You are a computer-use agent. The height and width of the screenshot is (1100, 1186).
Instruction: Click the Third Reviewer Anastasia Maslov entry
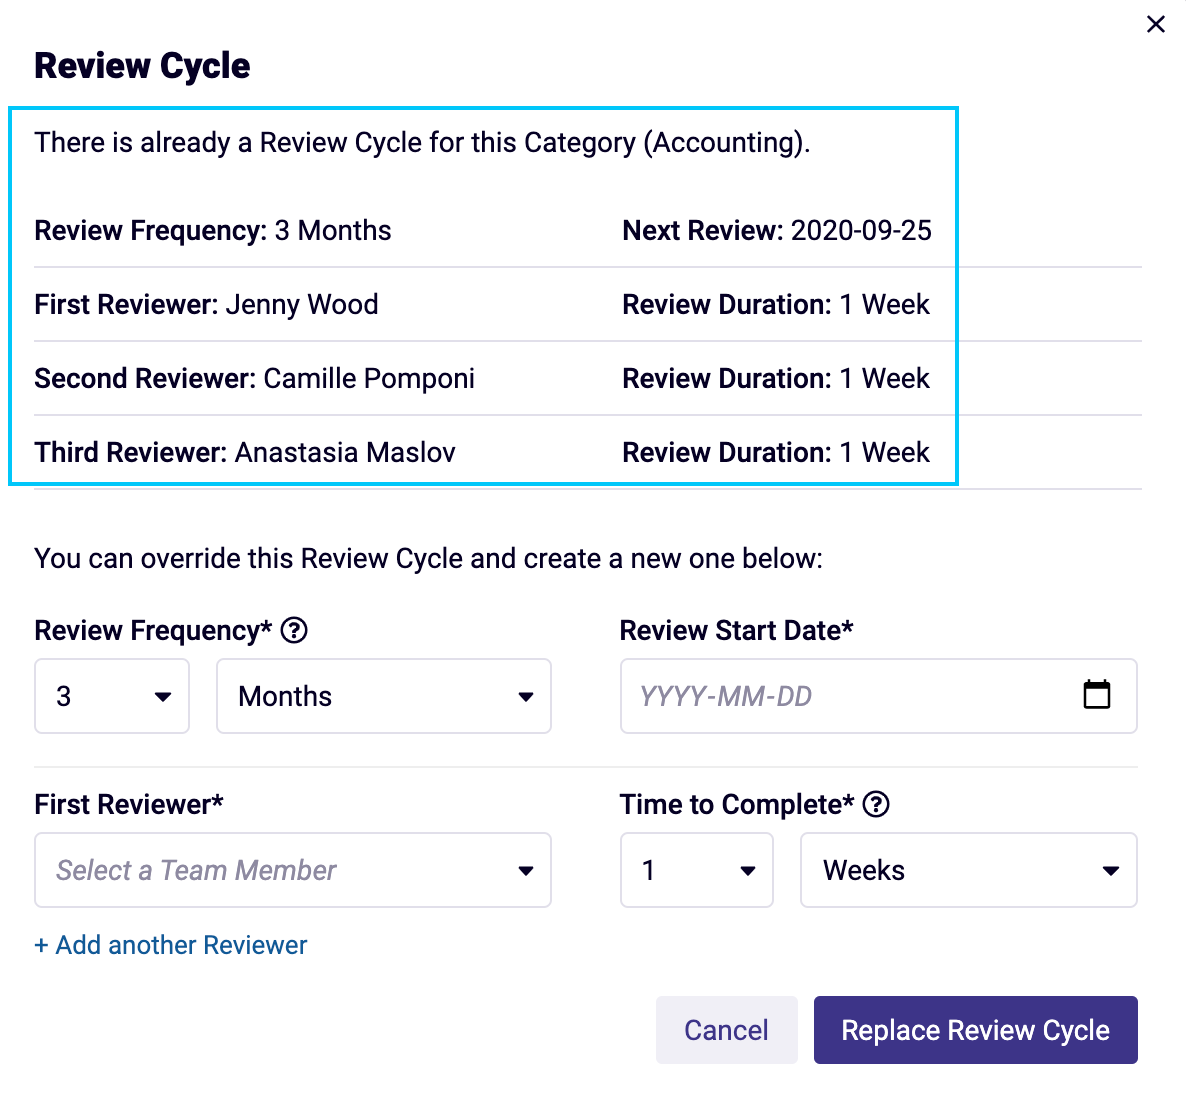tap(245, 453)
